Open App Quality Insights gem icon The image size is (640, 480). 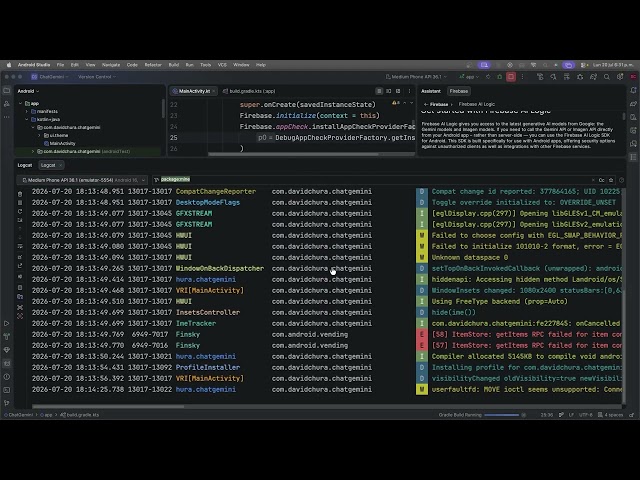pos(7,350)
